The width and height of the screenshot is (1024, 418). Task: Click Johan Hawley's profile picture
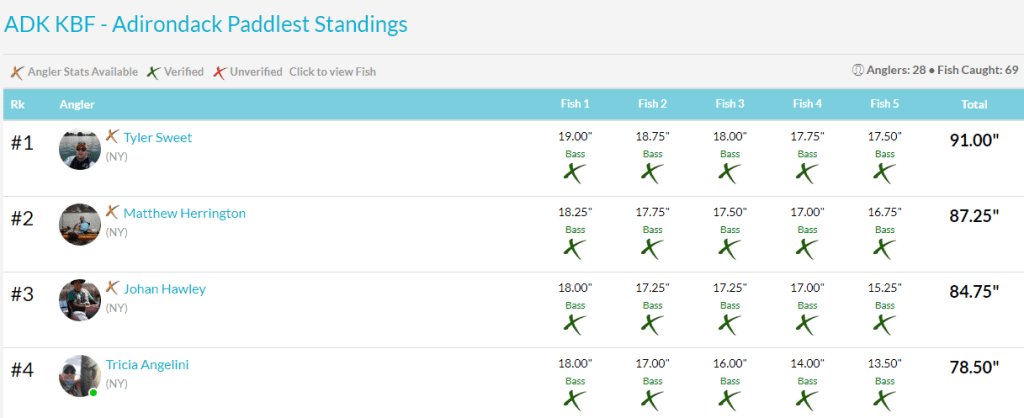80,300
